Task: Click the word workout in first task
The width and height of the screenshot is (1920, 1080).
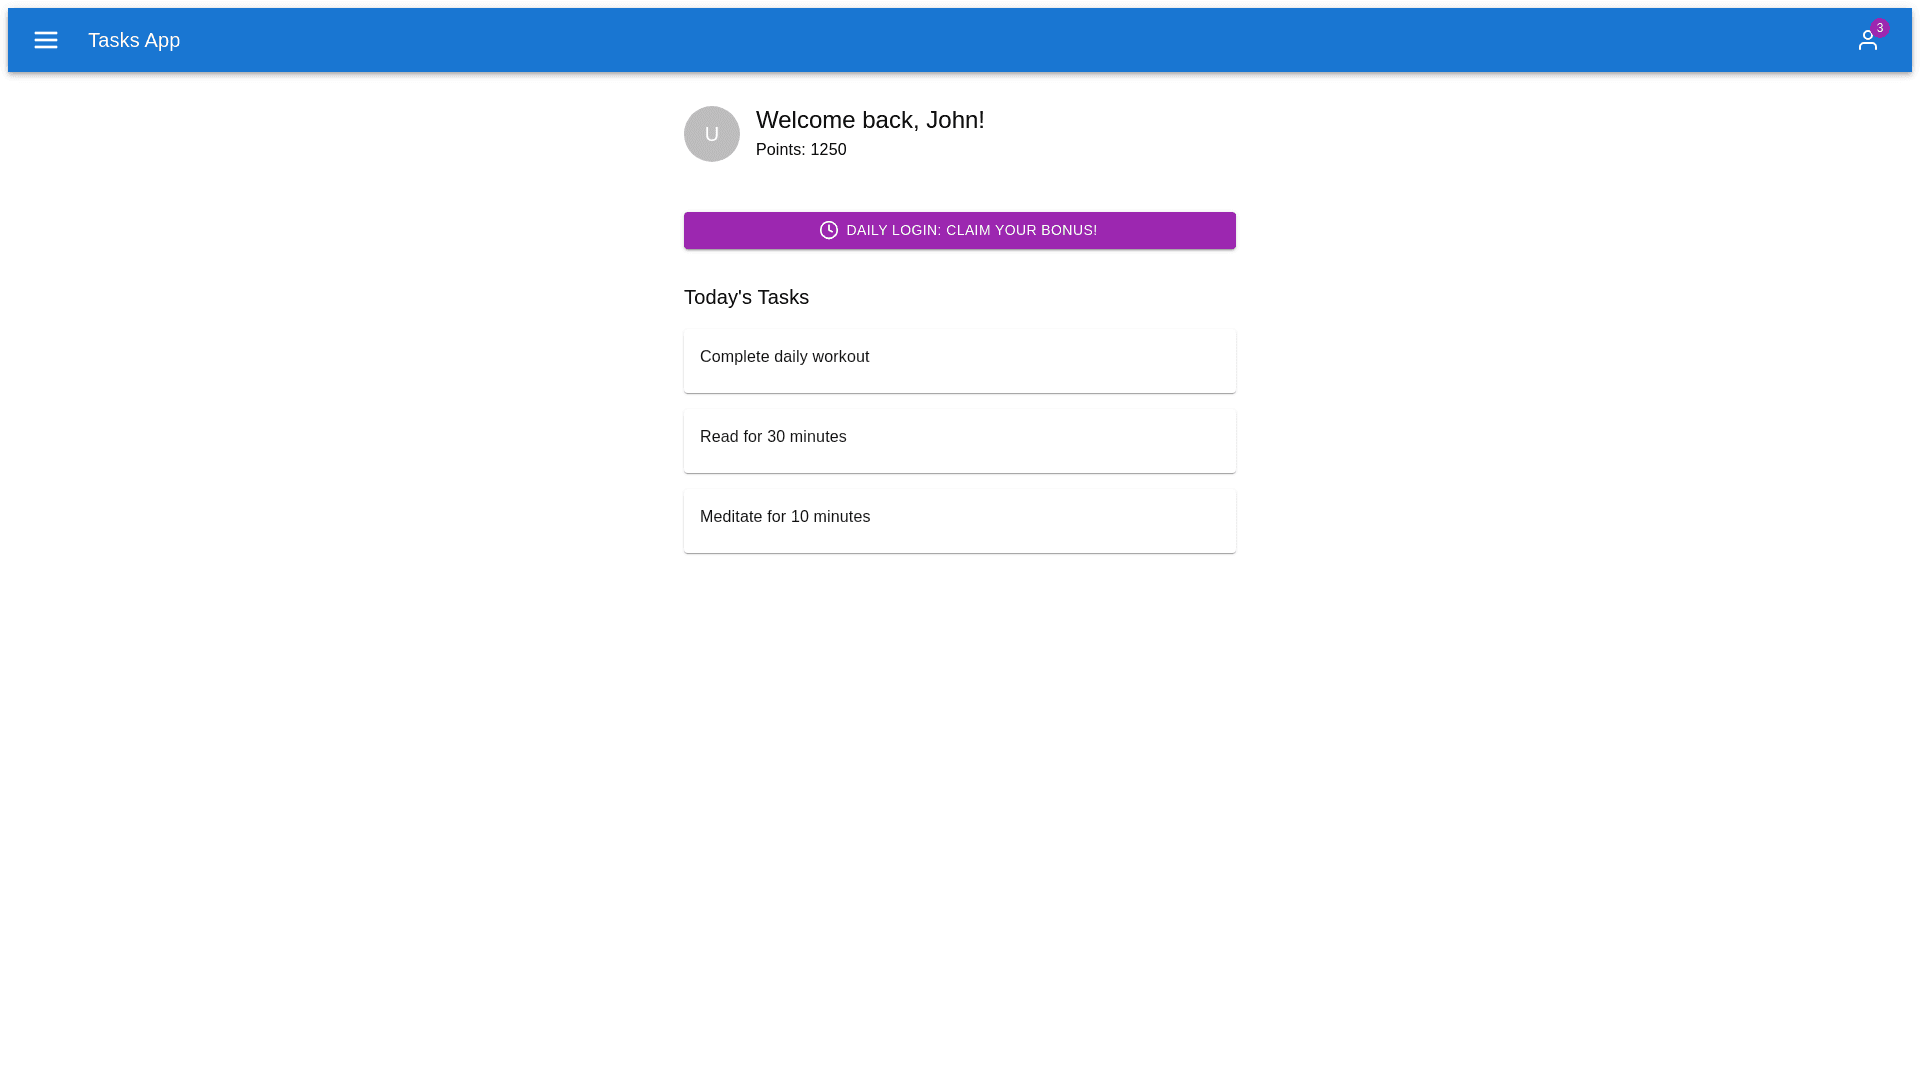Action: click(840, 357)
